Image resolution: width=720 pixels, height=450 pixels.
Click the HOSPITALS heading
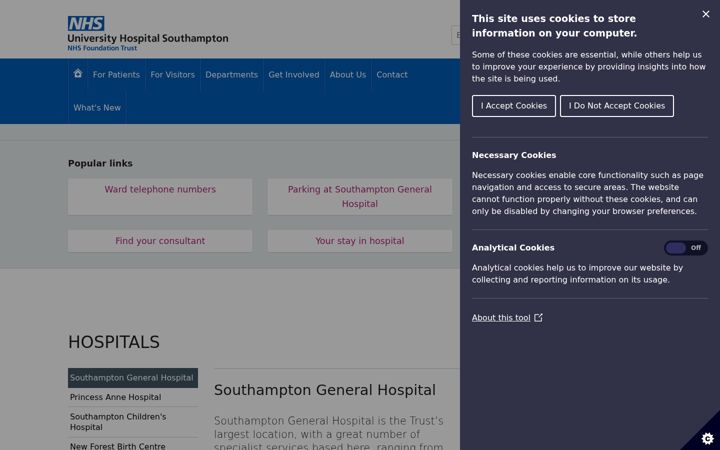click(x=114, y=342)
